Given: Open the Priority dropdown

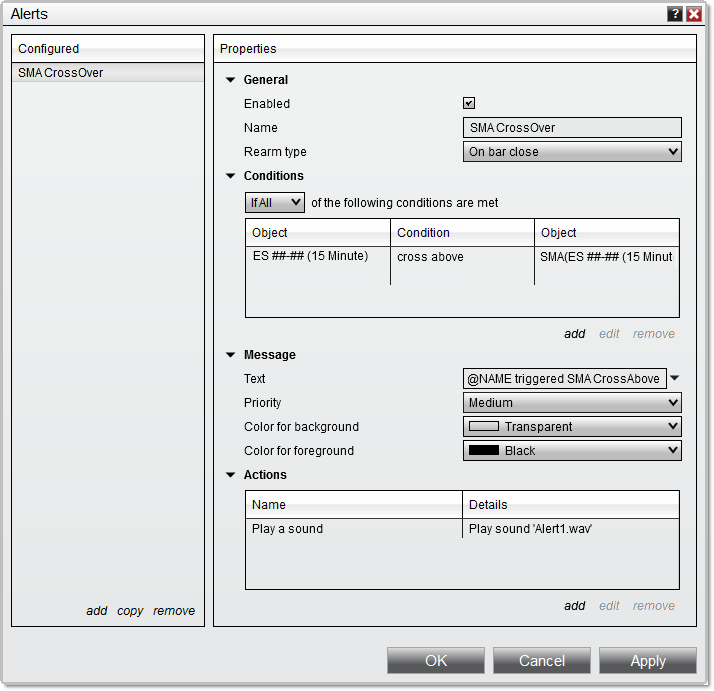Looking at the screenshot, I should 572,403.
